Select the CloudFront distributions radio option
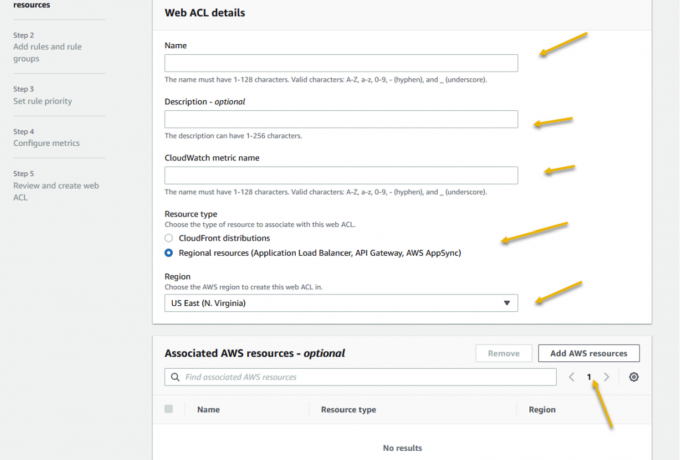 click(169, 238)
